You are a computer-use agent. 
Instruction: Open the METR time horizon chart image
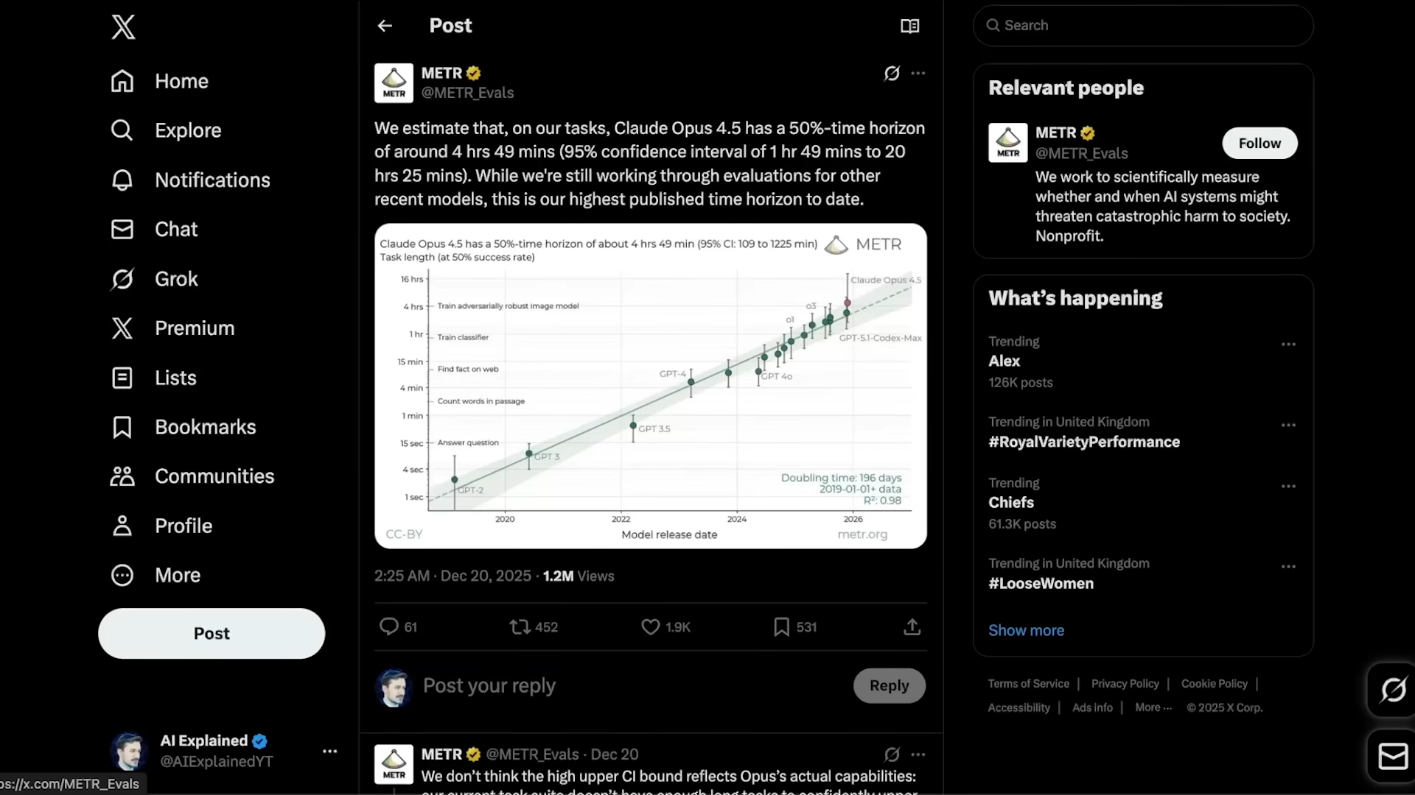[x=650, y=386]
